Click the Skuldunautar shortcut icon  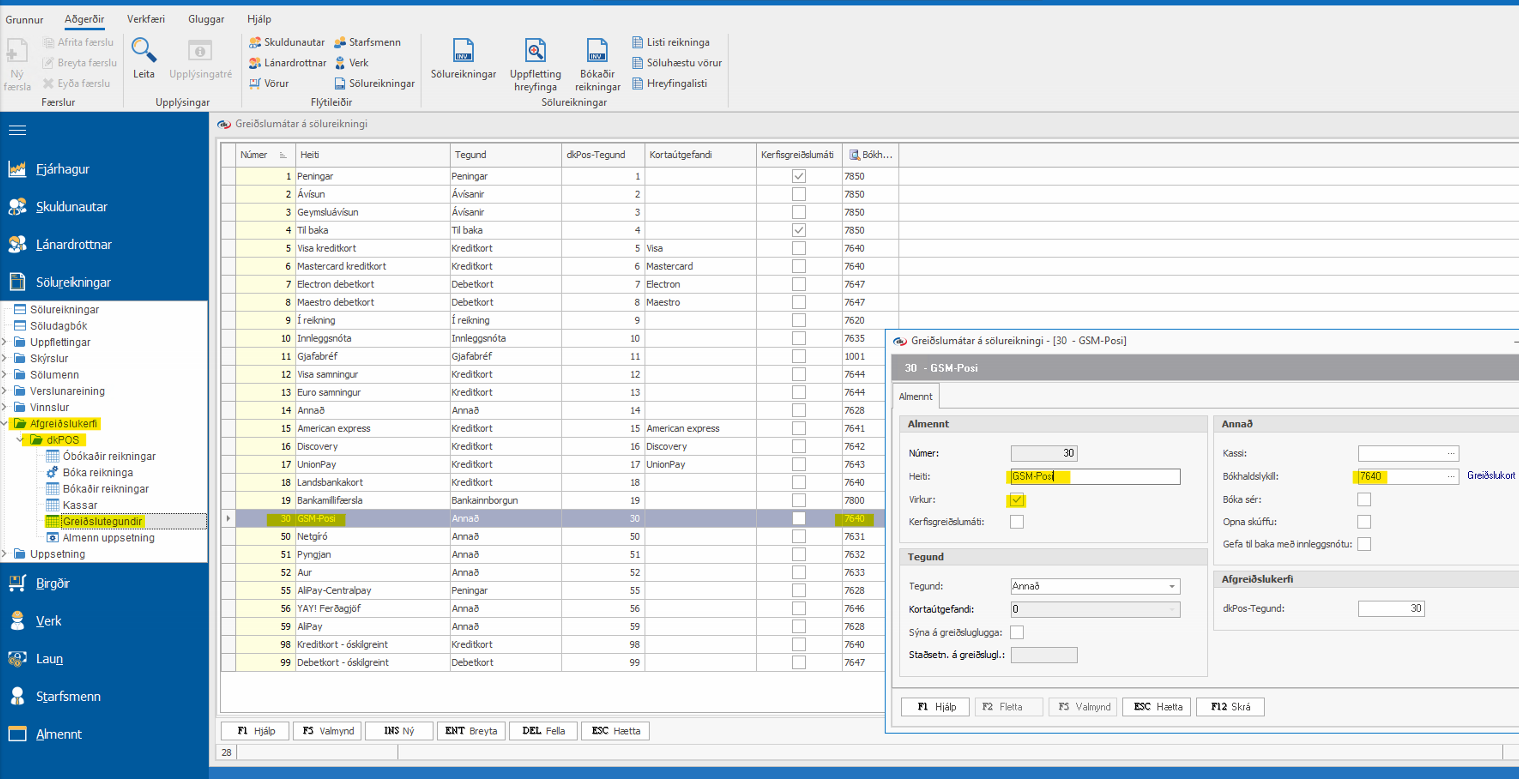255,42
